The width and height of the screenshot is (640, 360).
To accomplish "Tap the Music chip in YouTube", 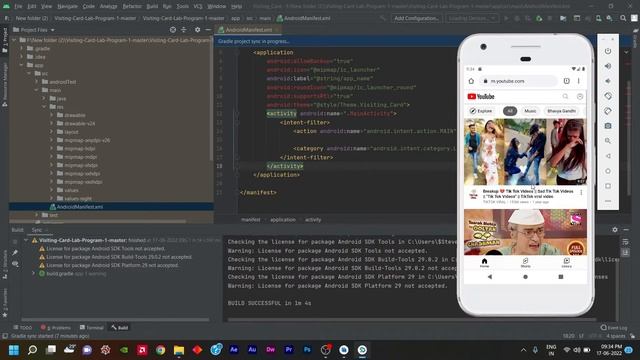I will pyautogui.click(x=530, y=111).
